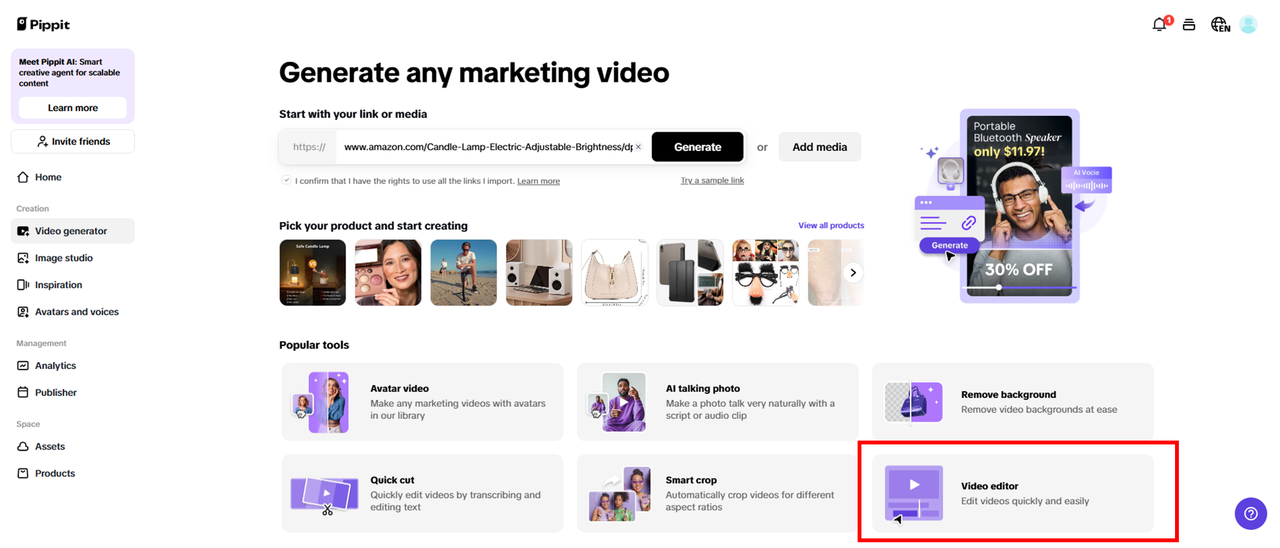Viewport: 1280px width, 548px height.
Task: Click the promo banner's purple Generate pill
Action: (x=949, y=245)
